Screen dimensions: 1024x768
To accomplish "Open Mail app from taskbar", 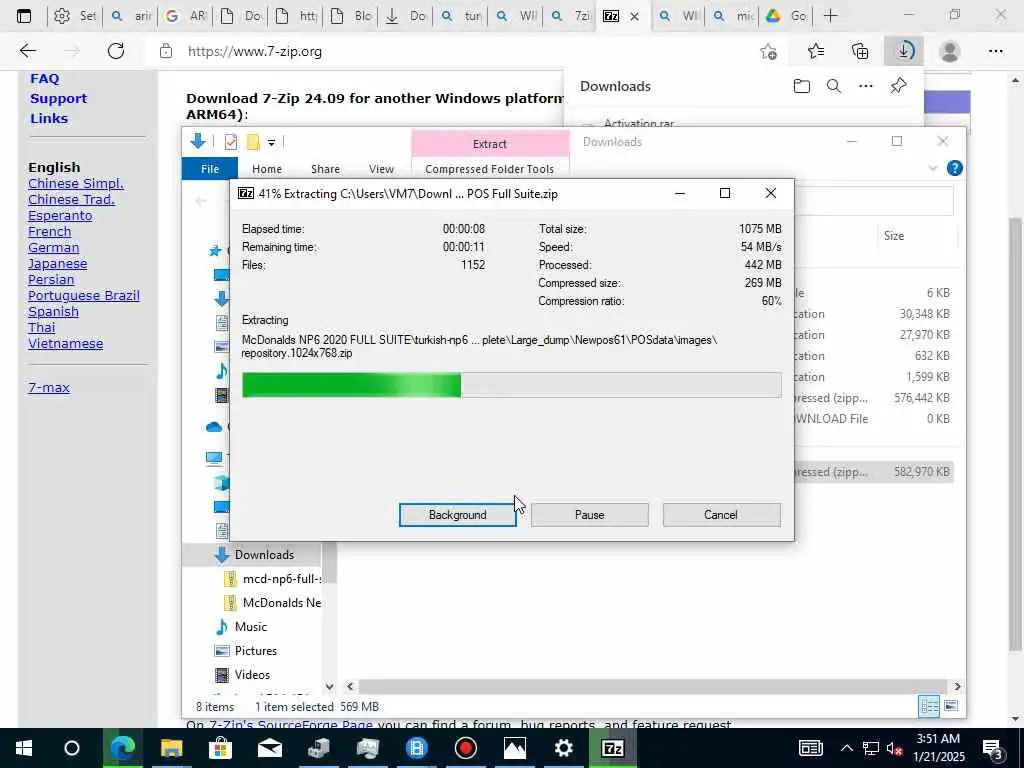I will (270, 748).
